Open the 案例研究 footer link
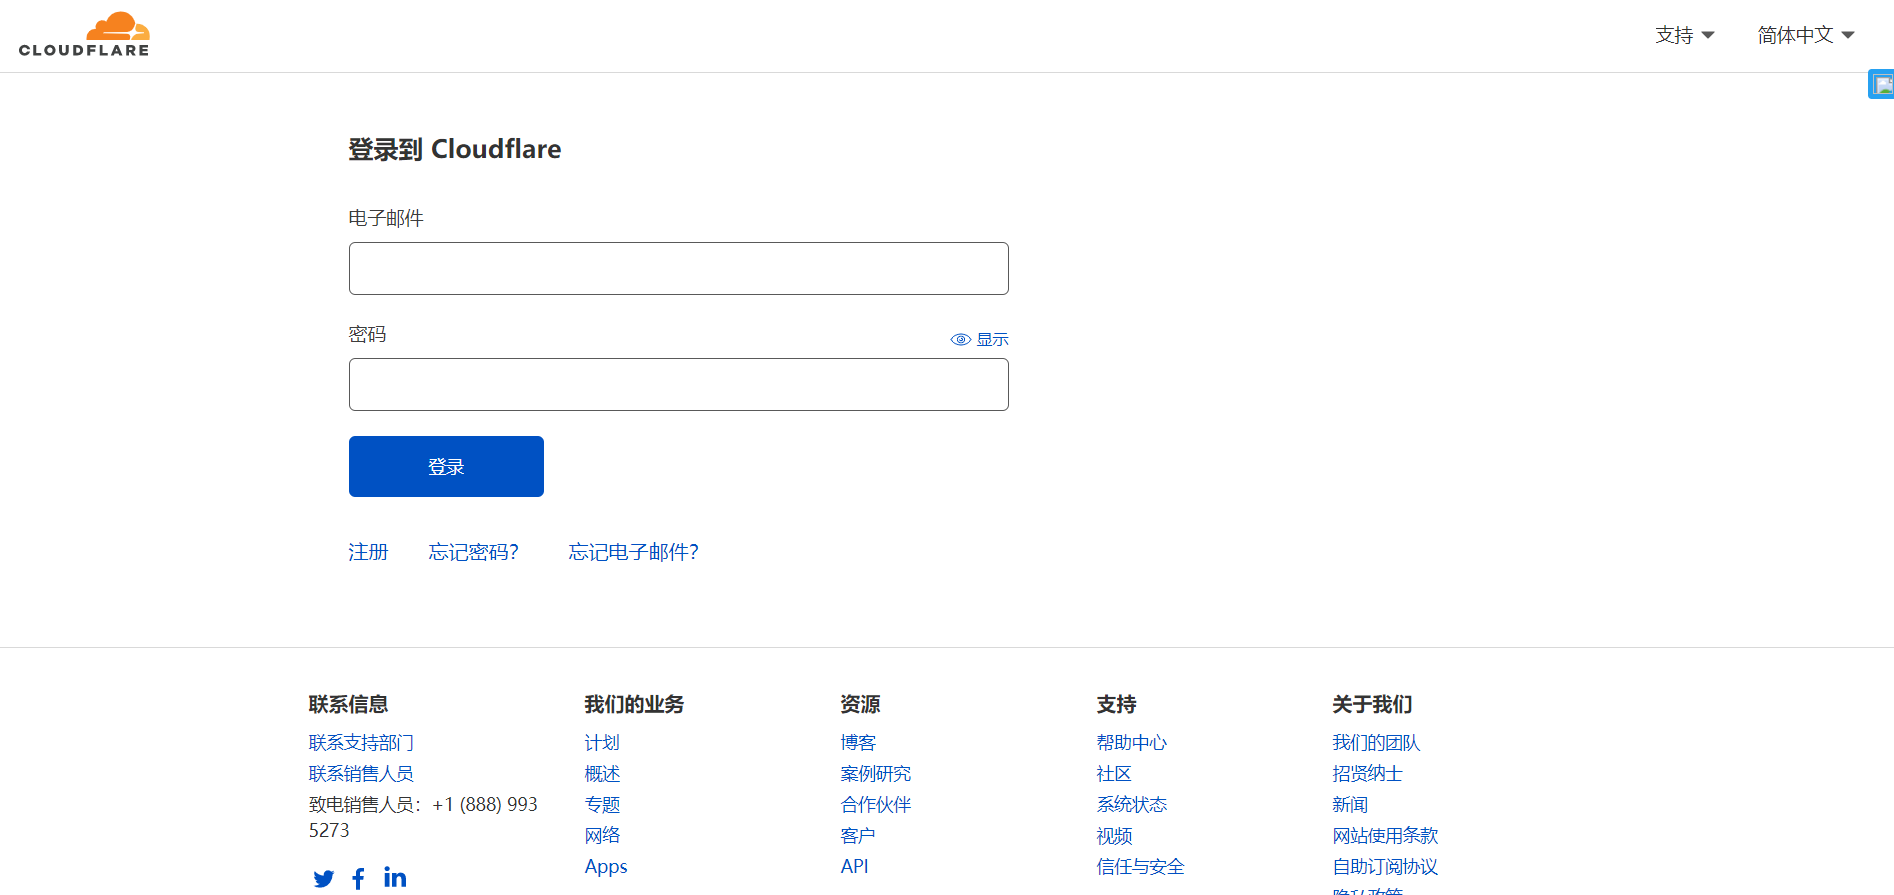The image size is (1894, 895). click(876, 774)
